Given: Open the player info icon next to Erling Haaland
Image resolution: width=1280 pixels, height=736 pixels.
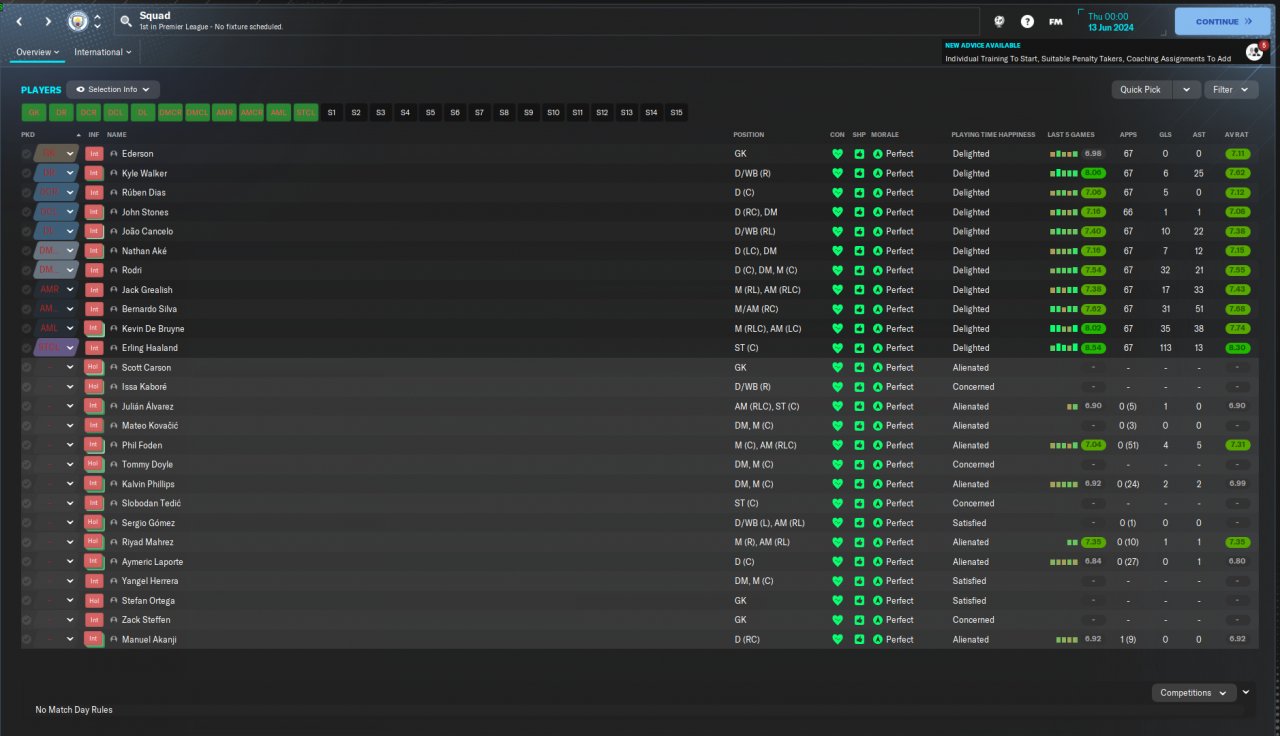Looking at the screenshot, I should (114, 348).
